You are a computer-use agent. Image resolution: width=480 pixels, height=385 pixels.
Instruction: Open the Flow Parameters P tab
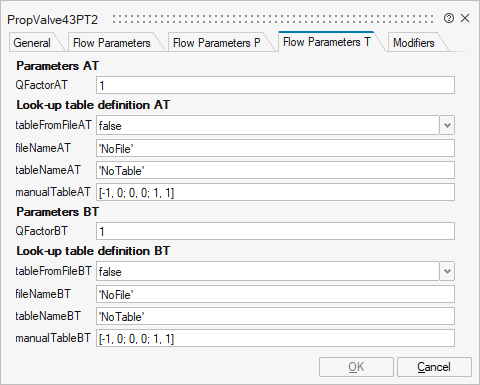point(217,43)
